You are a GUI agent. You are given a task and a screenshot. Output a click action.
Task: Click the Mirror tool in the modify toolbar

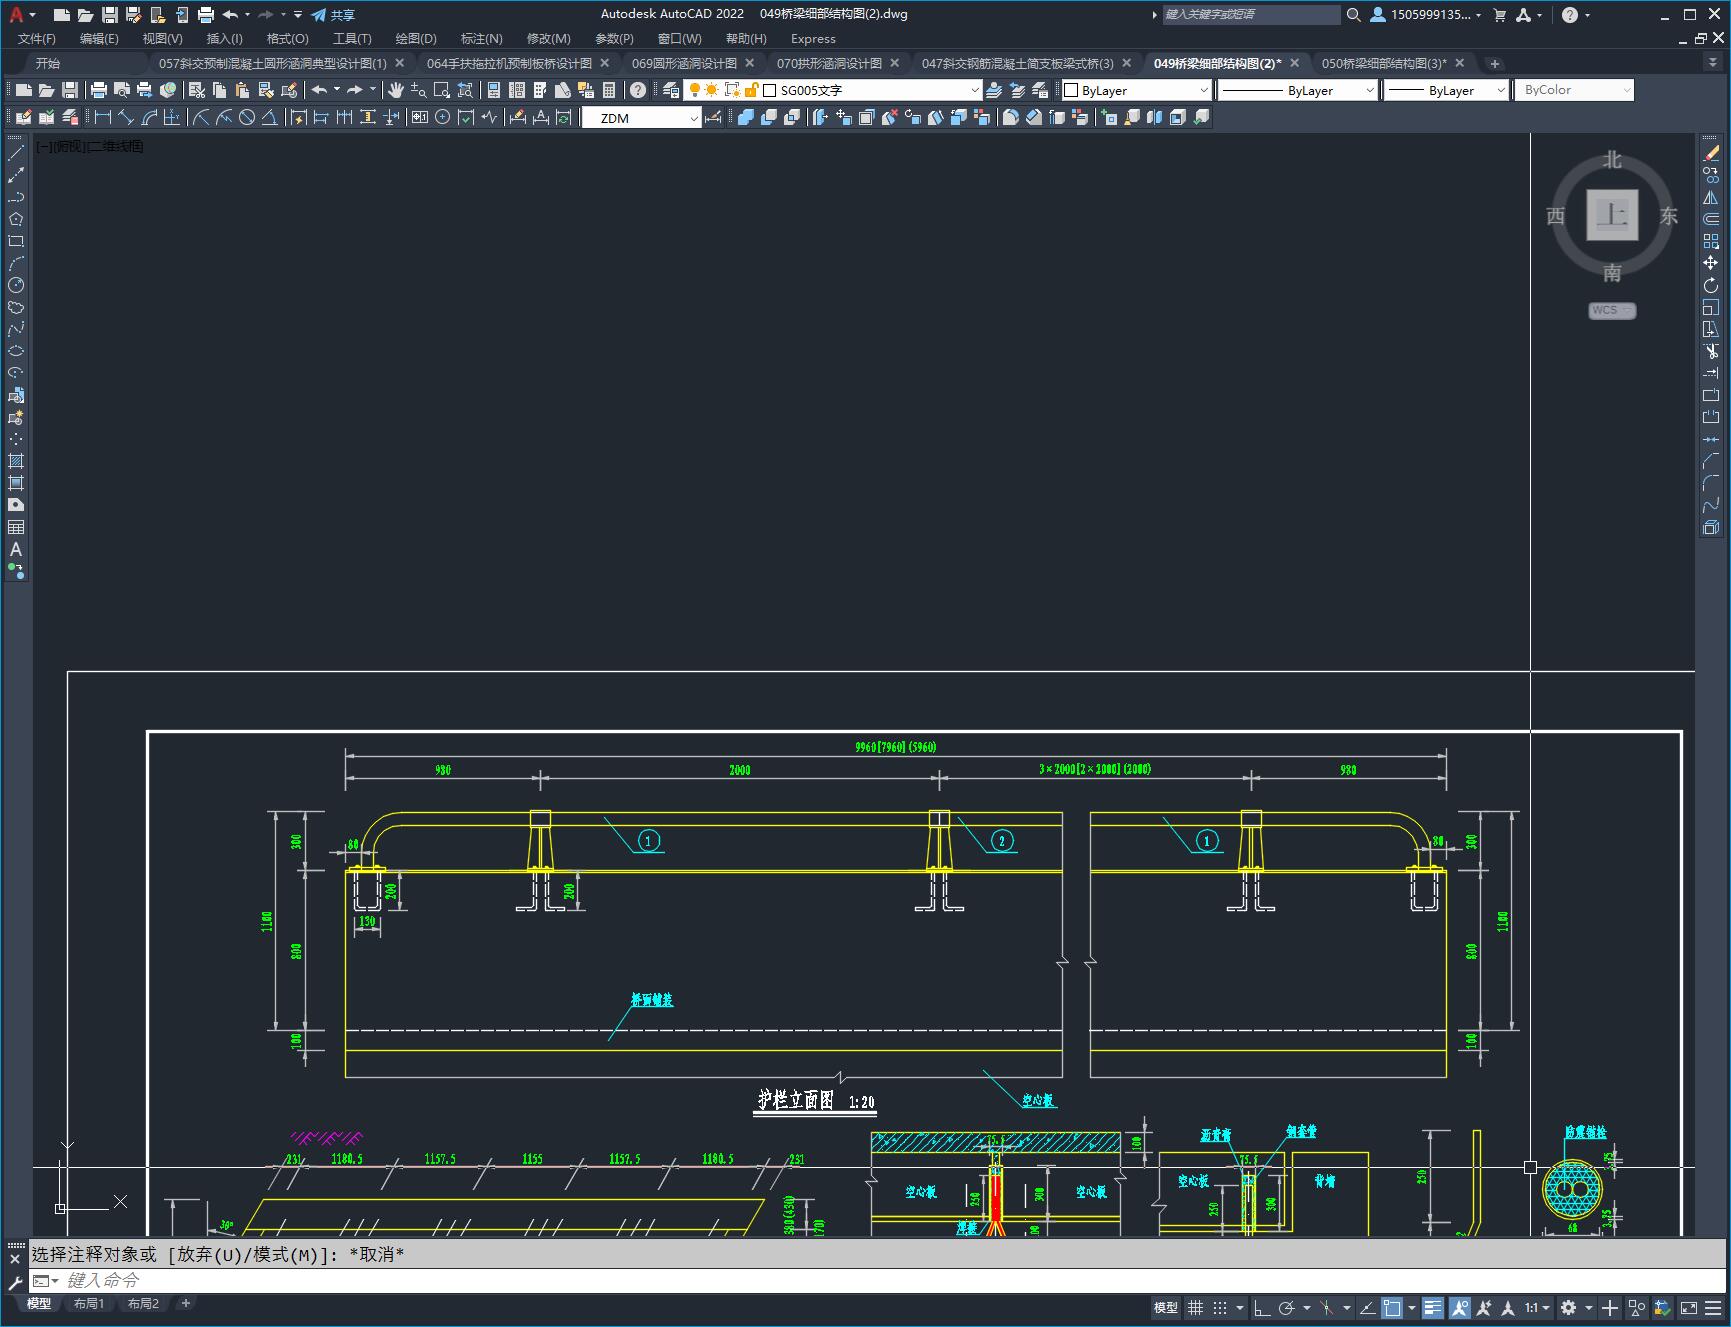[1711, 197]
